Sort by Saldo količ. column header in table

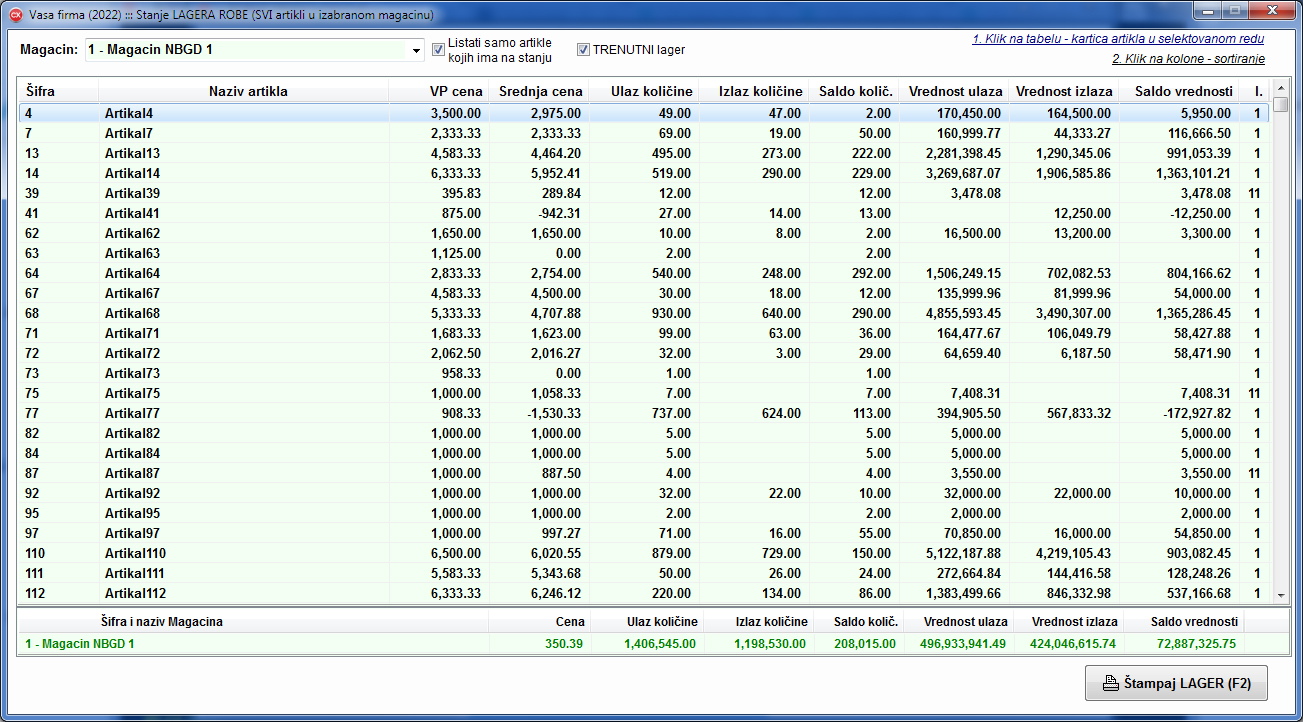click(853, 91)
